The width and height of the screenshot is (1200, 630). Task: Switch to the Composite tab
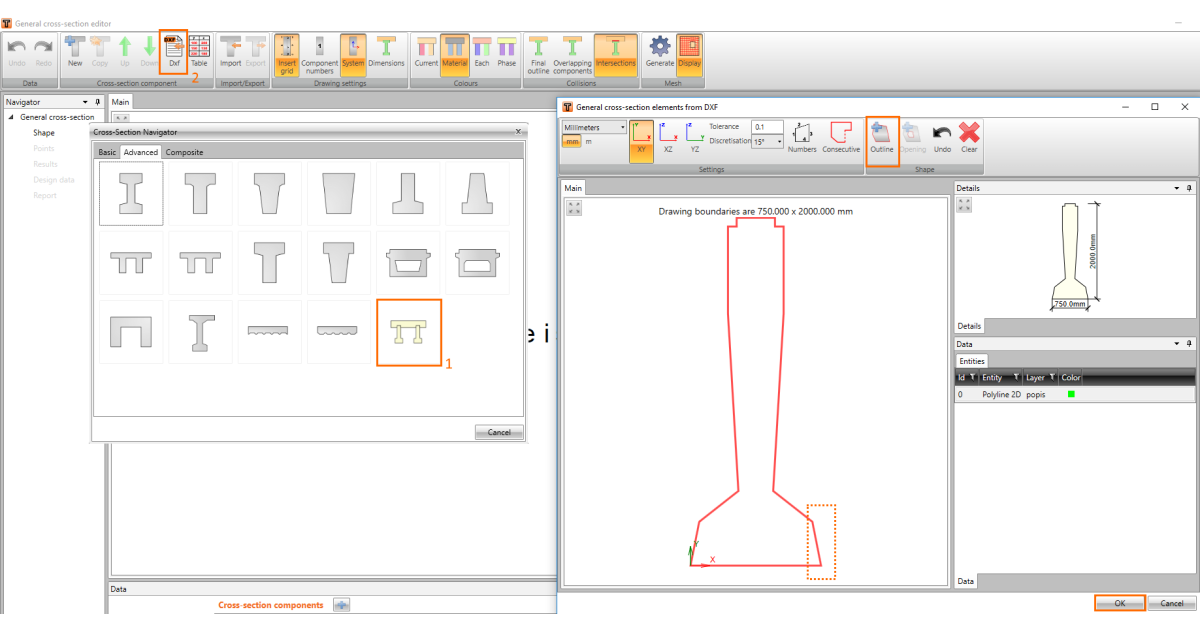(x=184, y=152)
